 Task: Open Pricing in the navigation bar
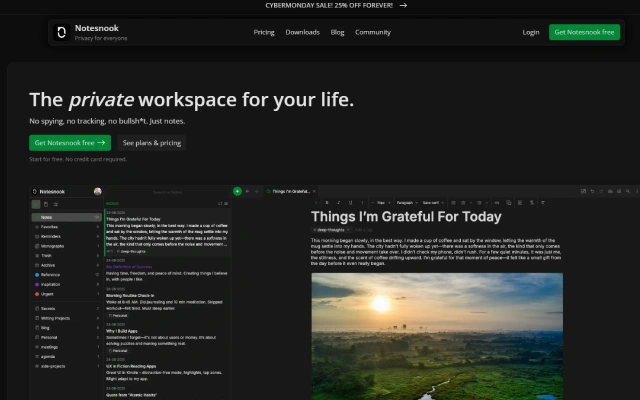[x=264, y=32]
